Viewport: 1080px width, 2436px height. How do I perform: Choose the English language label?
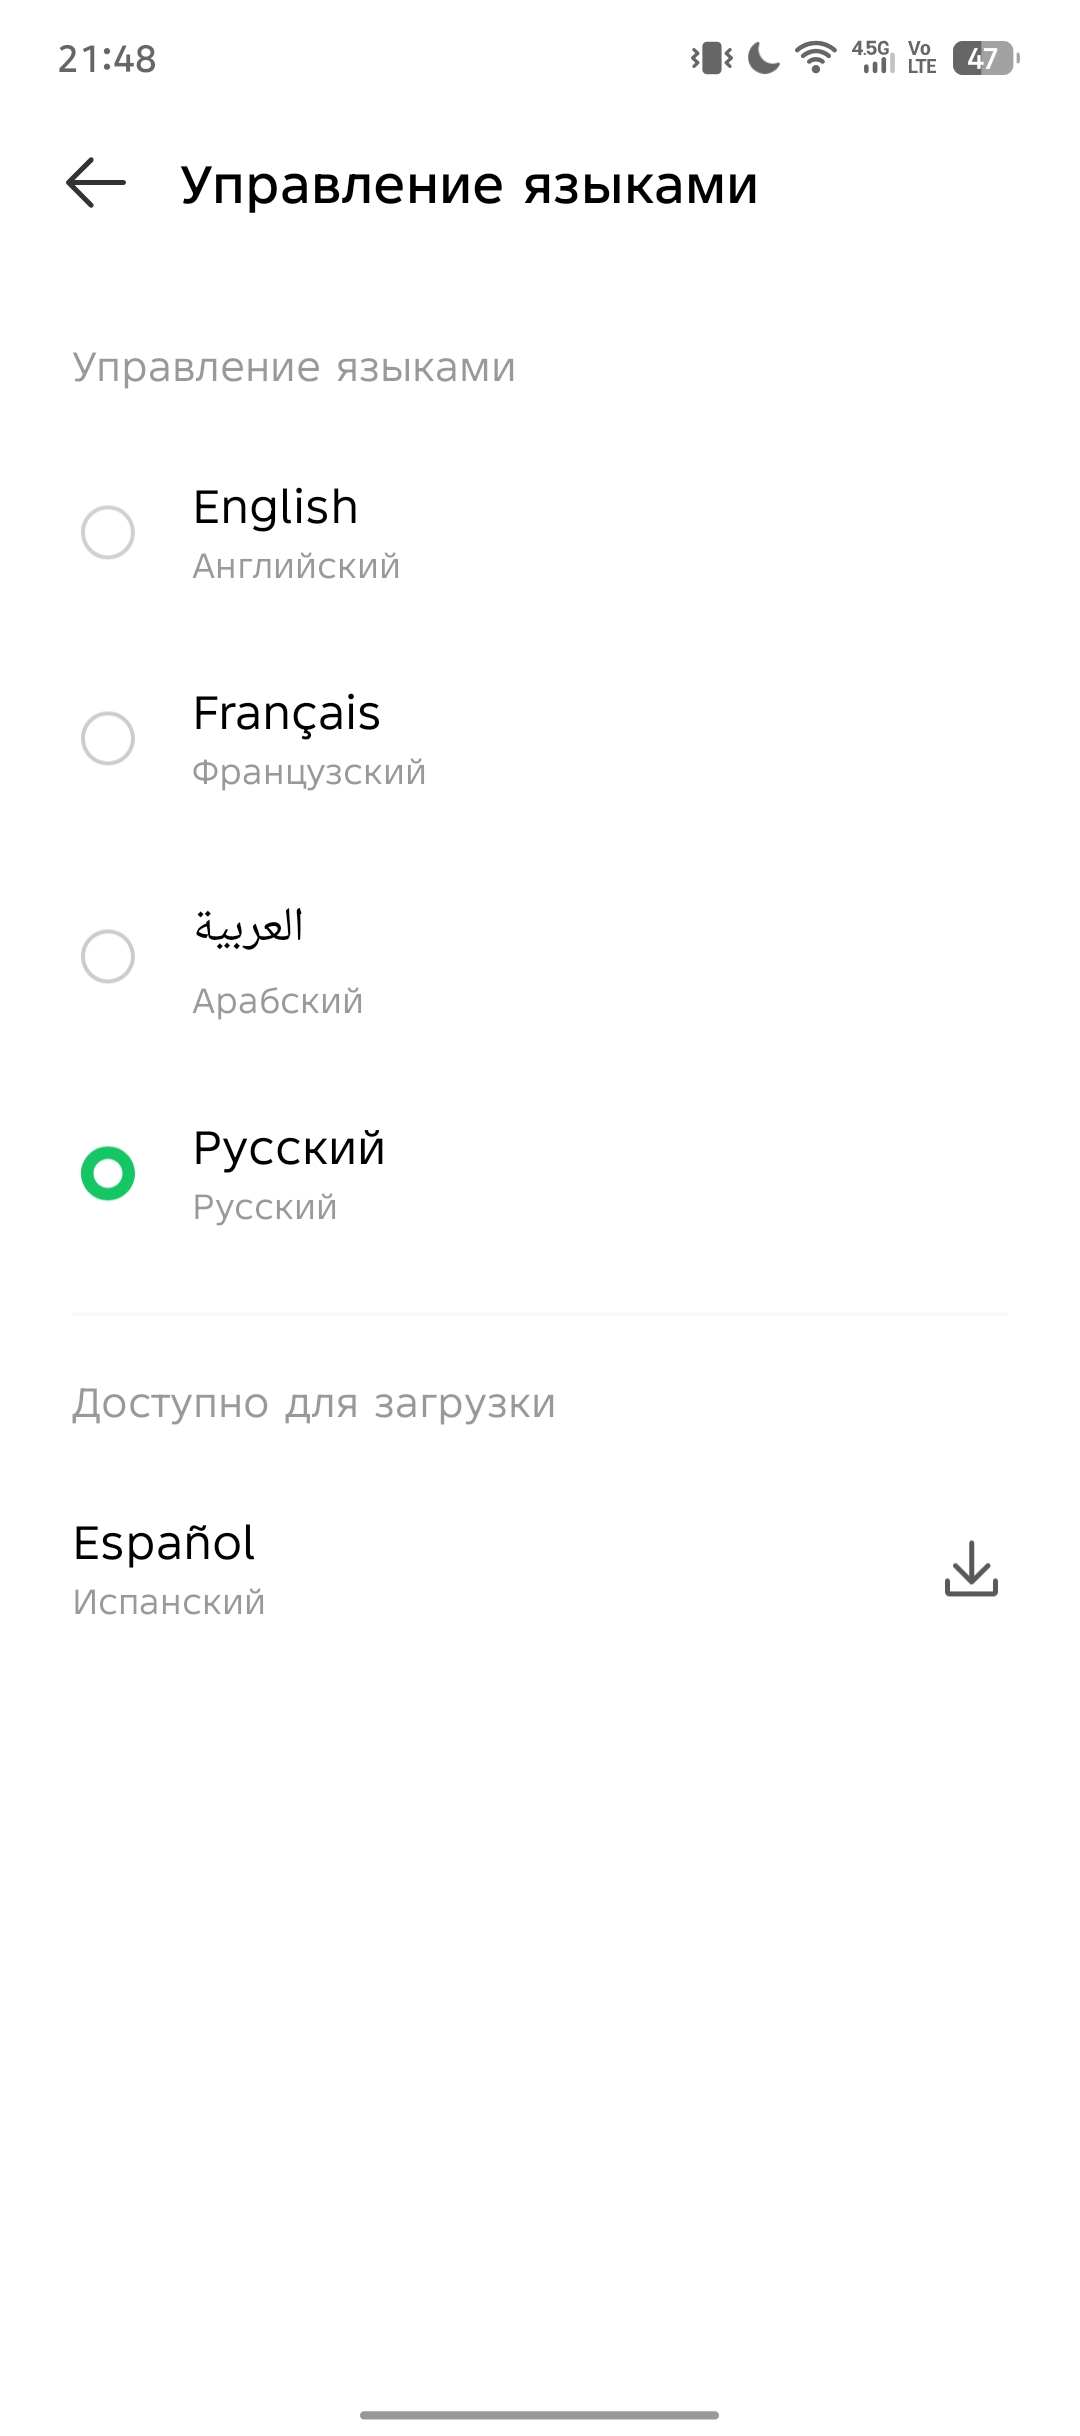click(x=275, y=507)
